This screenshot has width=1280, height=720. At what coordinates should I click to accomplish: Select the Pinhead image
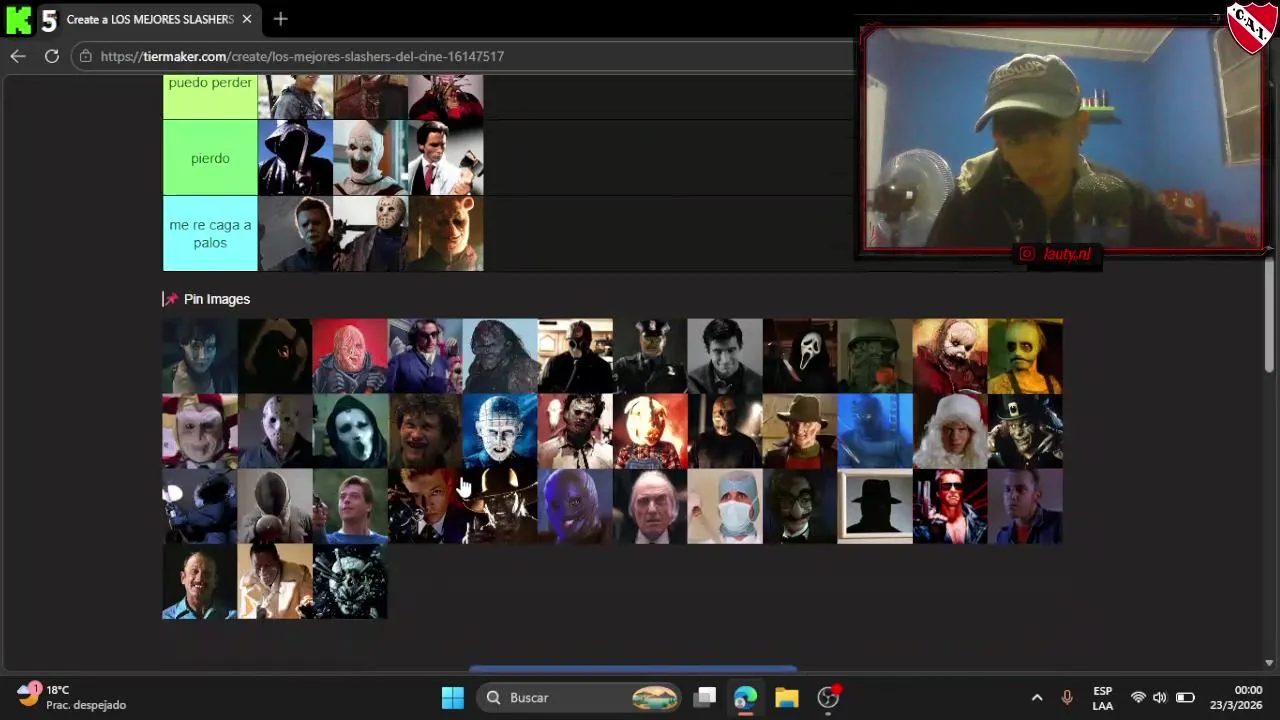(x=500, y=431)
